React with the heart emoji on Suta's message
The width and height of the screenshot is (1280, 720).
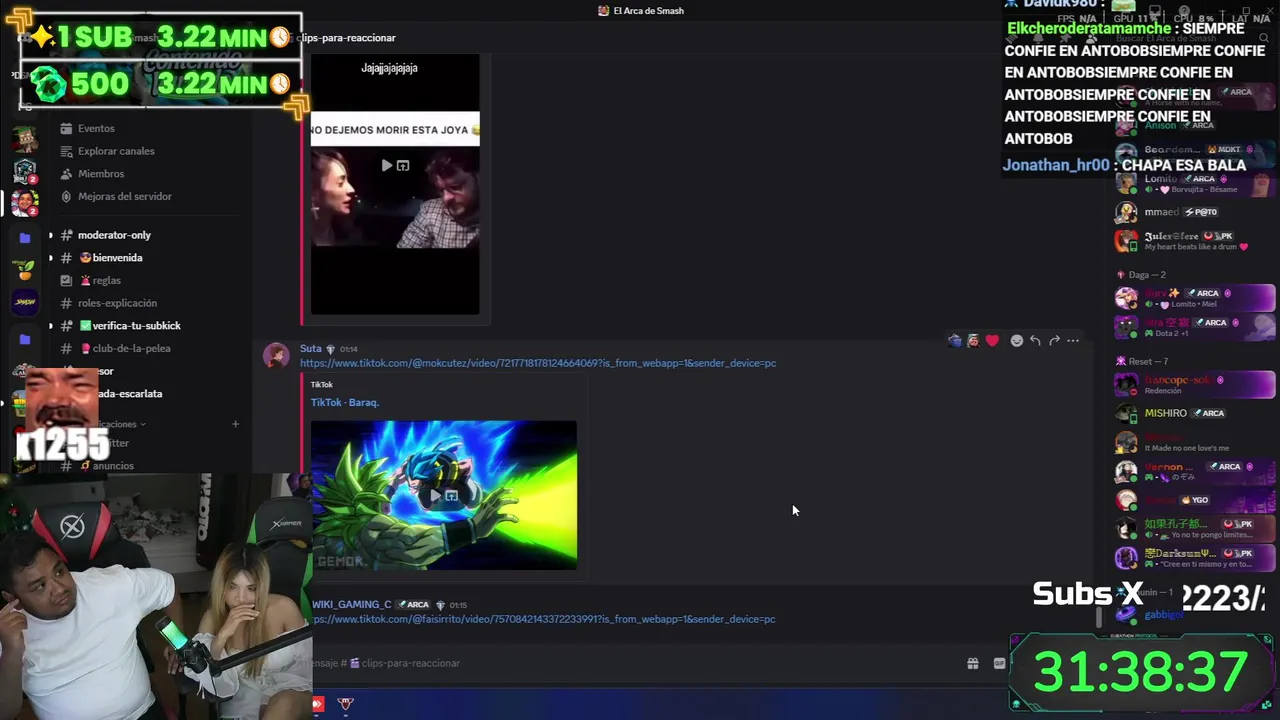coord(992,341)
